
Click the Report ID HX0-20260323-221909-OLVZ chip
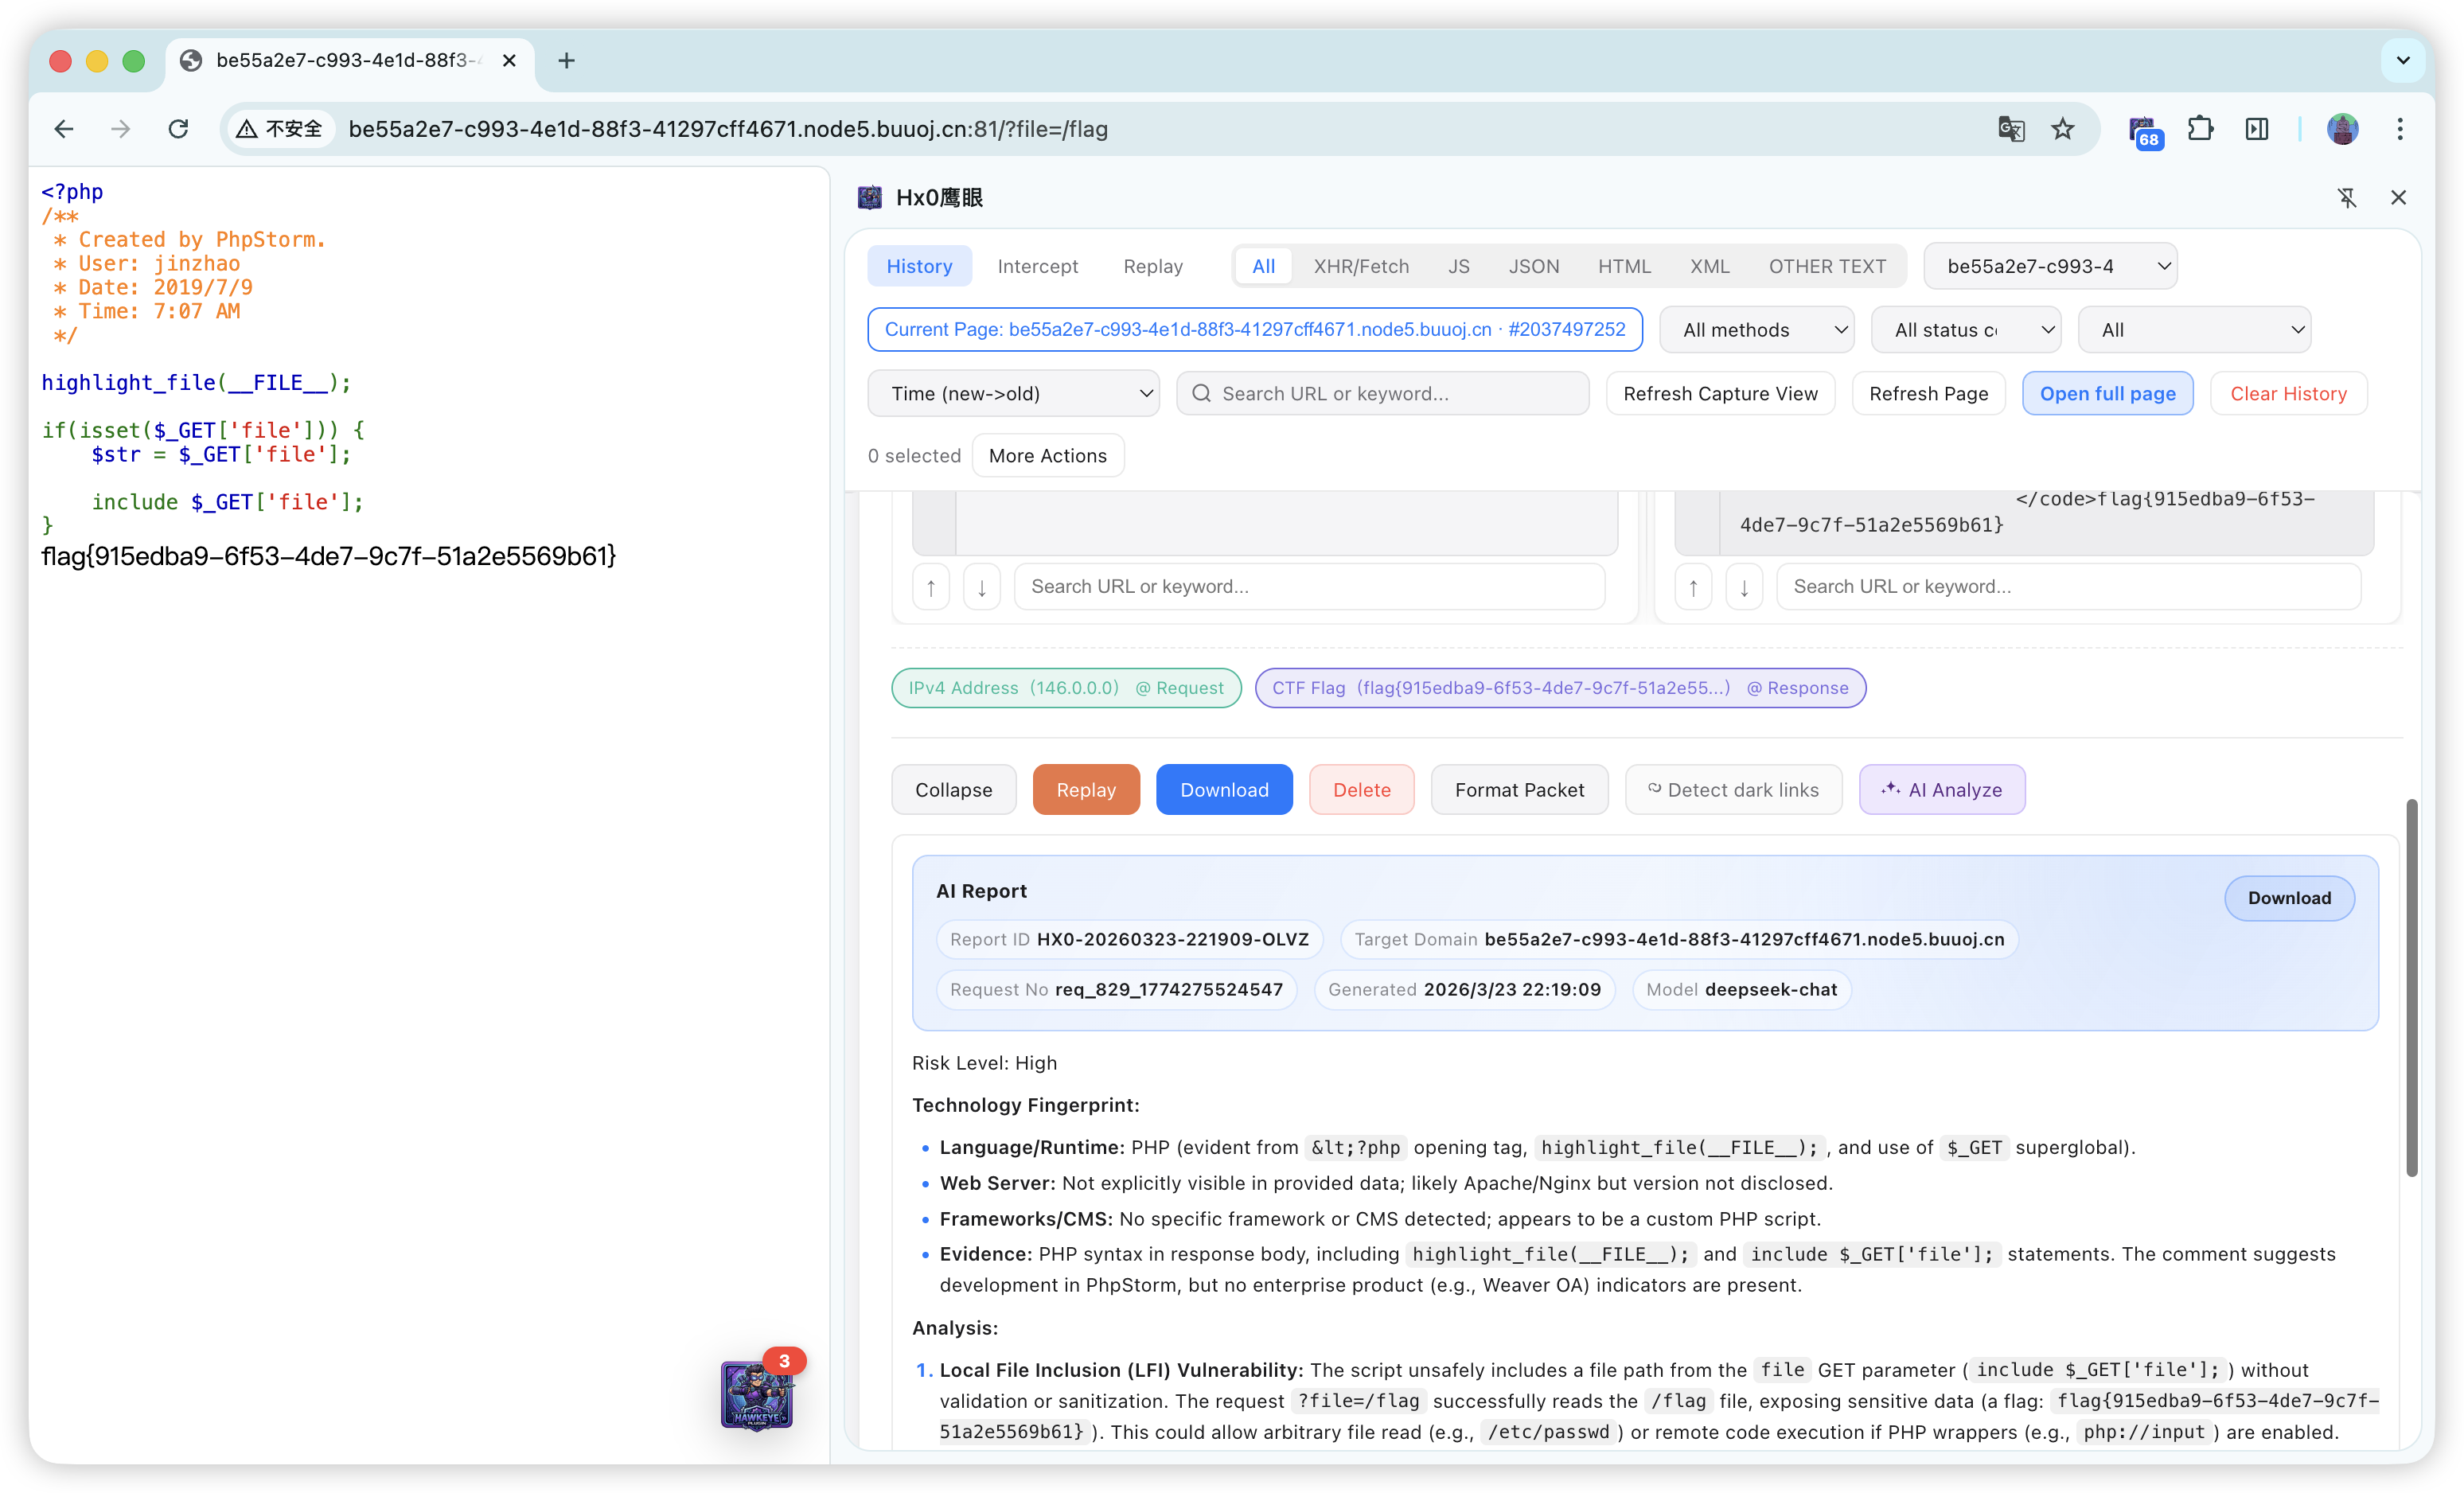point(1129,940)
